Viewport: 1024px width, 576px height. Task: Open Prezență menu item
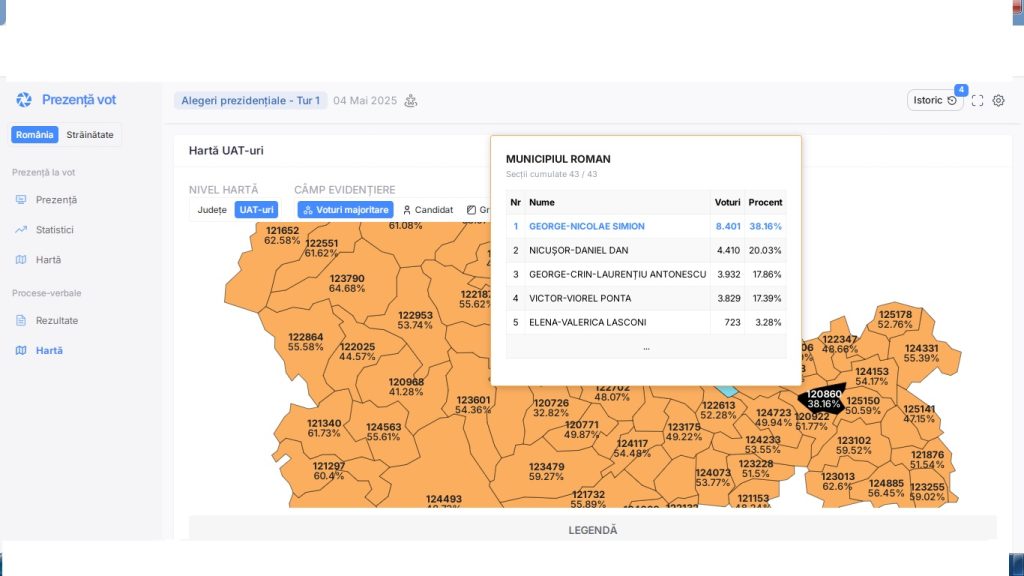[56, 200]
